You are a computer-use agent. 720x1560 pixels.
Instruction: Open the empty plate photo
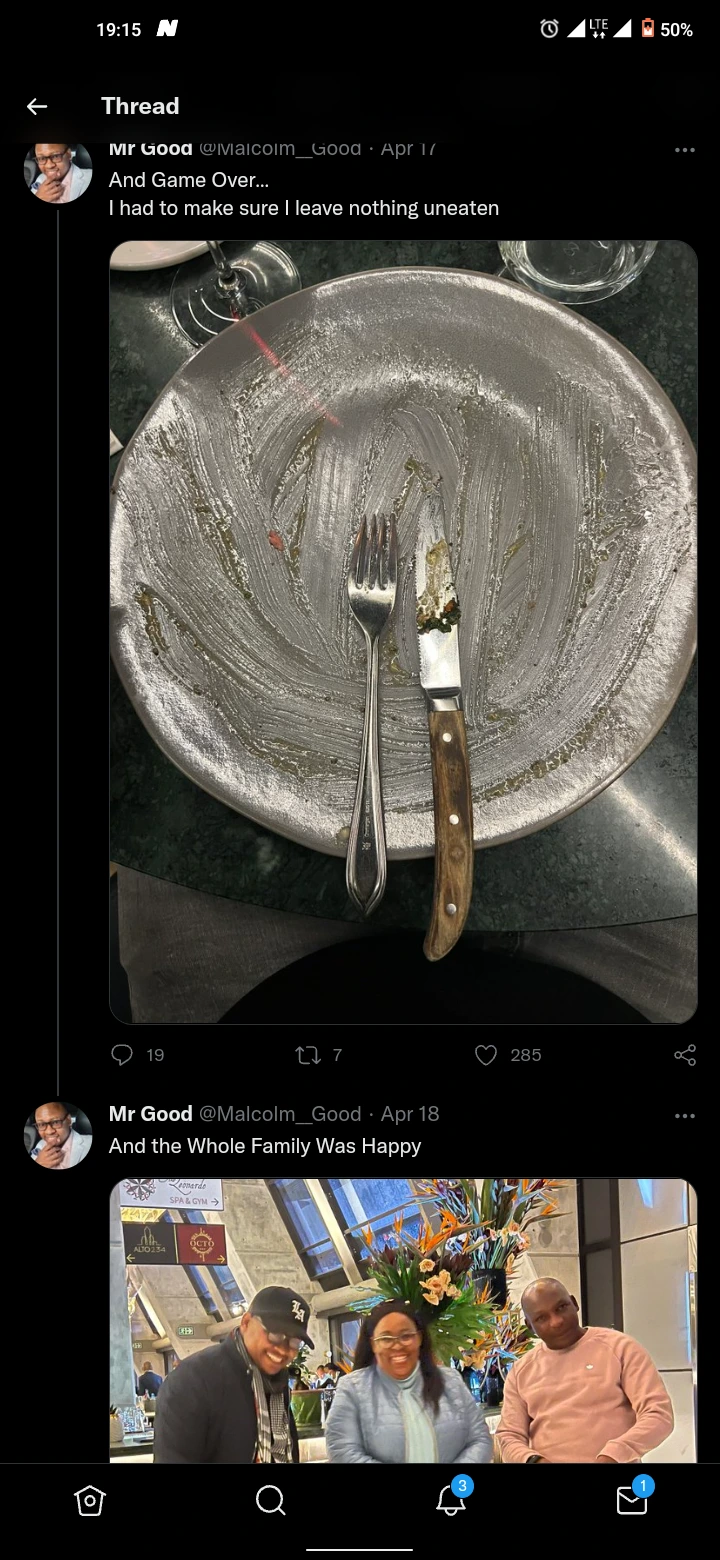click(403, 632)
